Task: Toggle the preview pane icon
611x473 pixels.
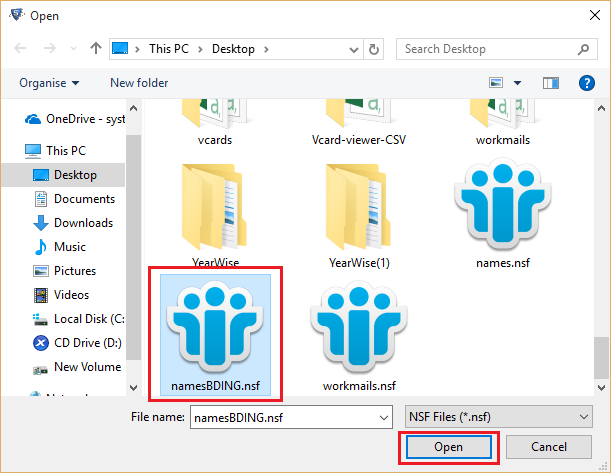Action: click(x=551, y=83)
